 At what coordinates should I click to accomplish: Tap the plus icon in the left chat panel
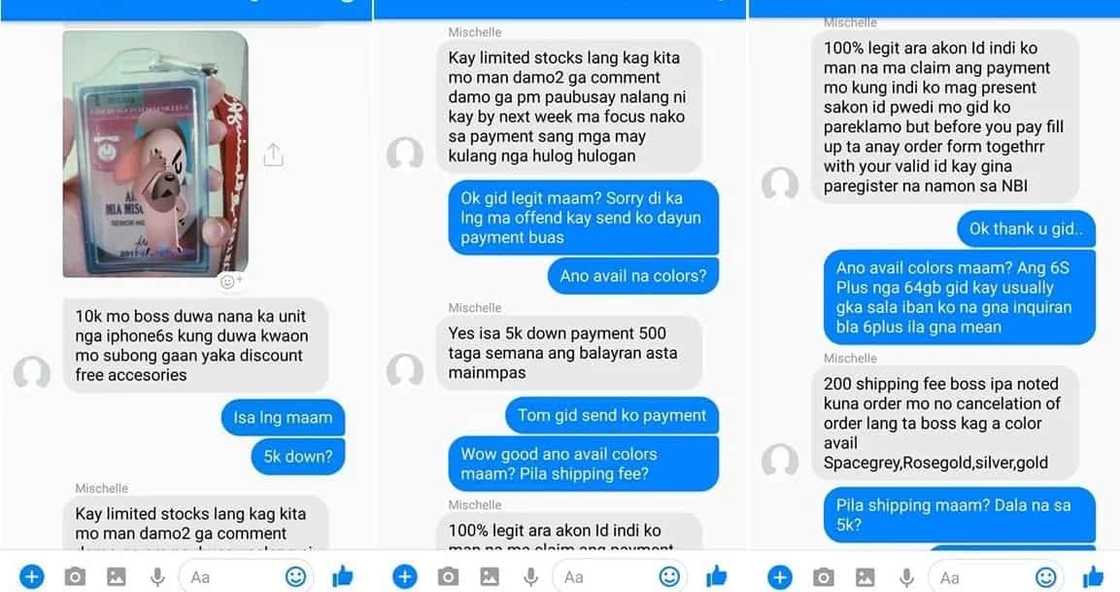(x=31, y=576)
